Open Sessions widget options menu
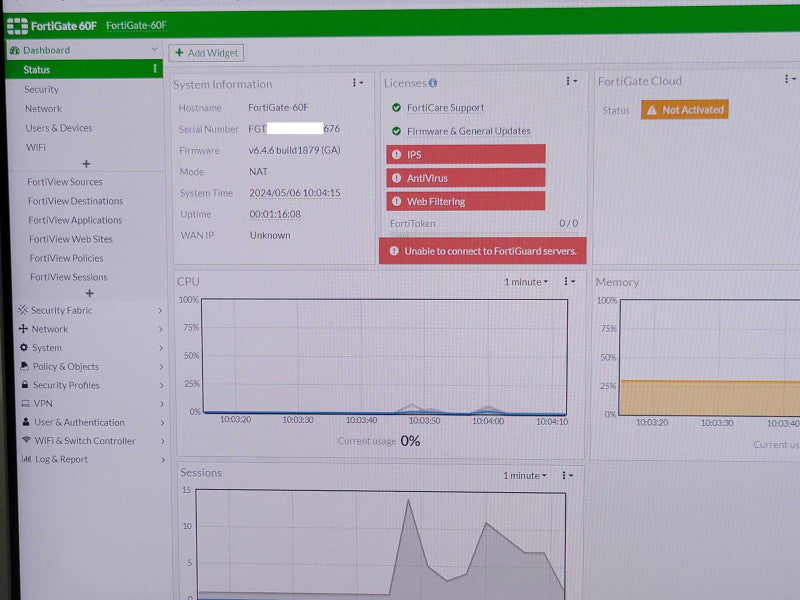The height and width of the screenshot is (600, 800). 567,475
